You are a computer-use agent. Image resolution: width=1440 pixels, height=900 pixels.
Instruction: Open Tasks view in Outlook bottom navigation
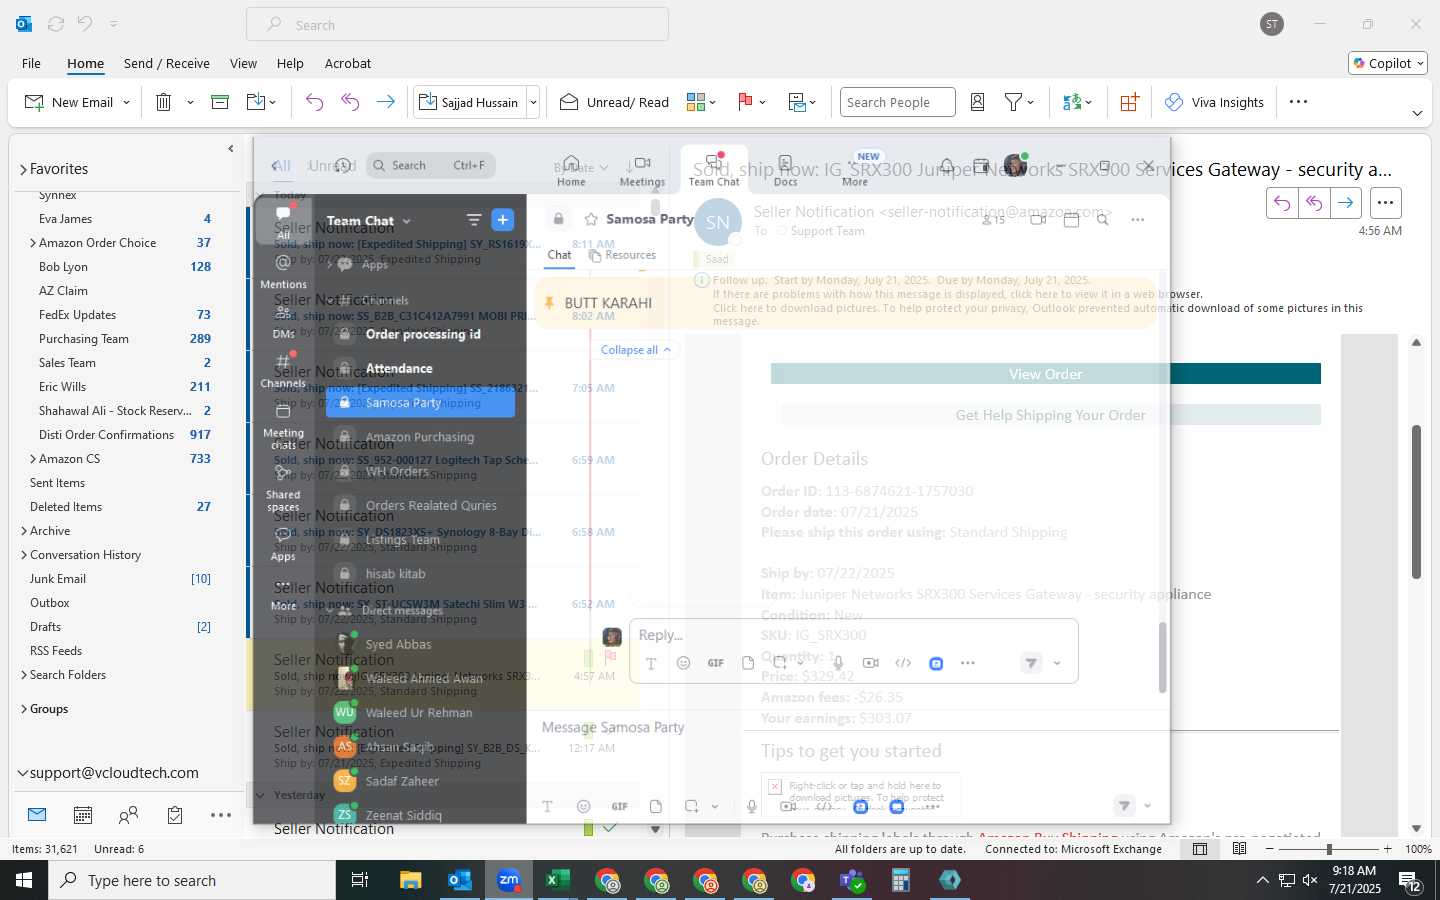(x=175, y=815)
